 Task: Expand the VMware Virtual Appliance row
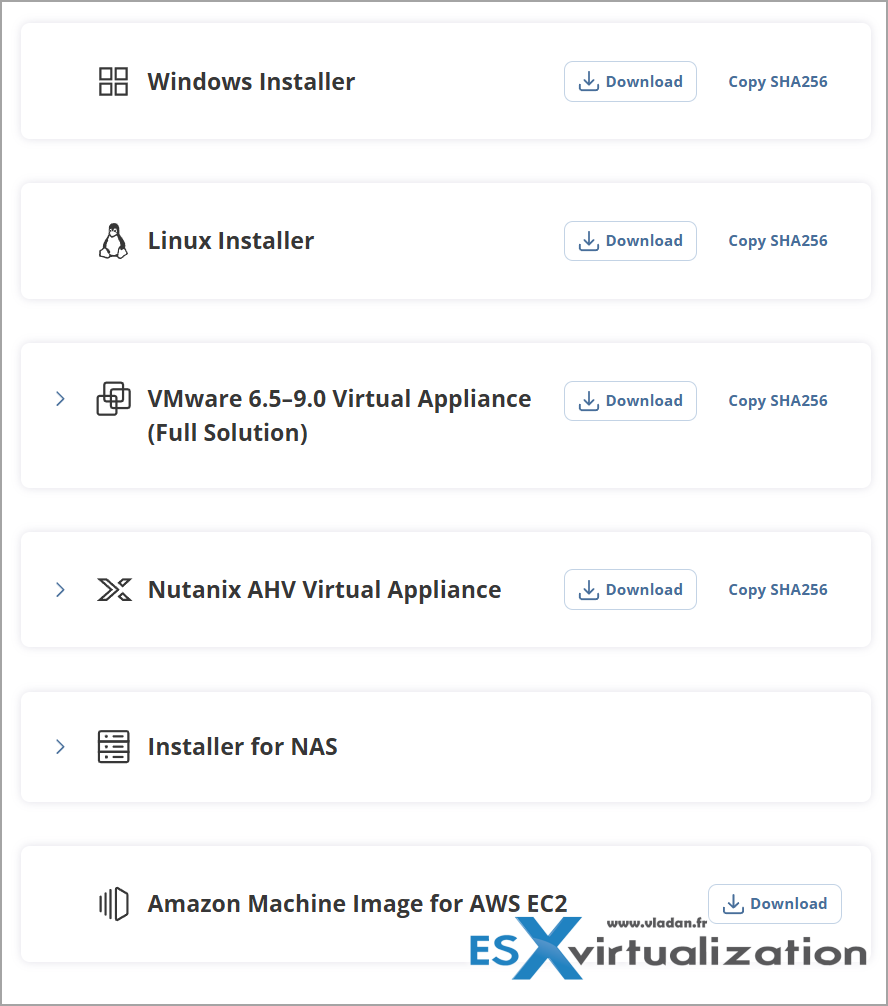tap(60, 399)
